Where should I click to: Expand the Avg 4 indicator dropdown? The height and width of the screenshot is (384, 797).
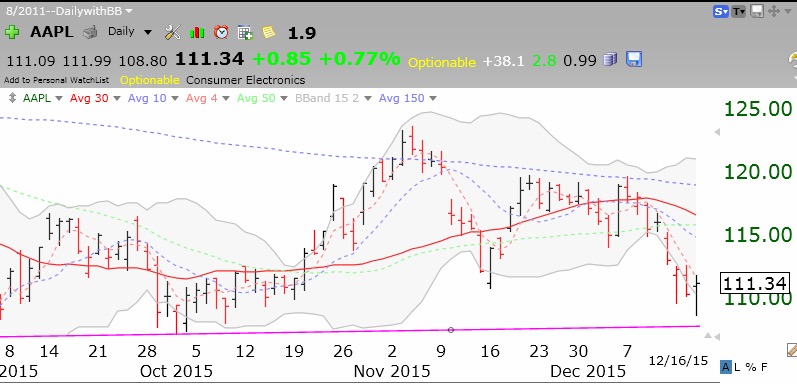tap(226, 99)
